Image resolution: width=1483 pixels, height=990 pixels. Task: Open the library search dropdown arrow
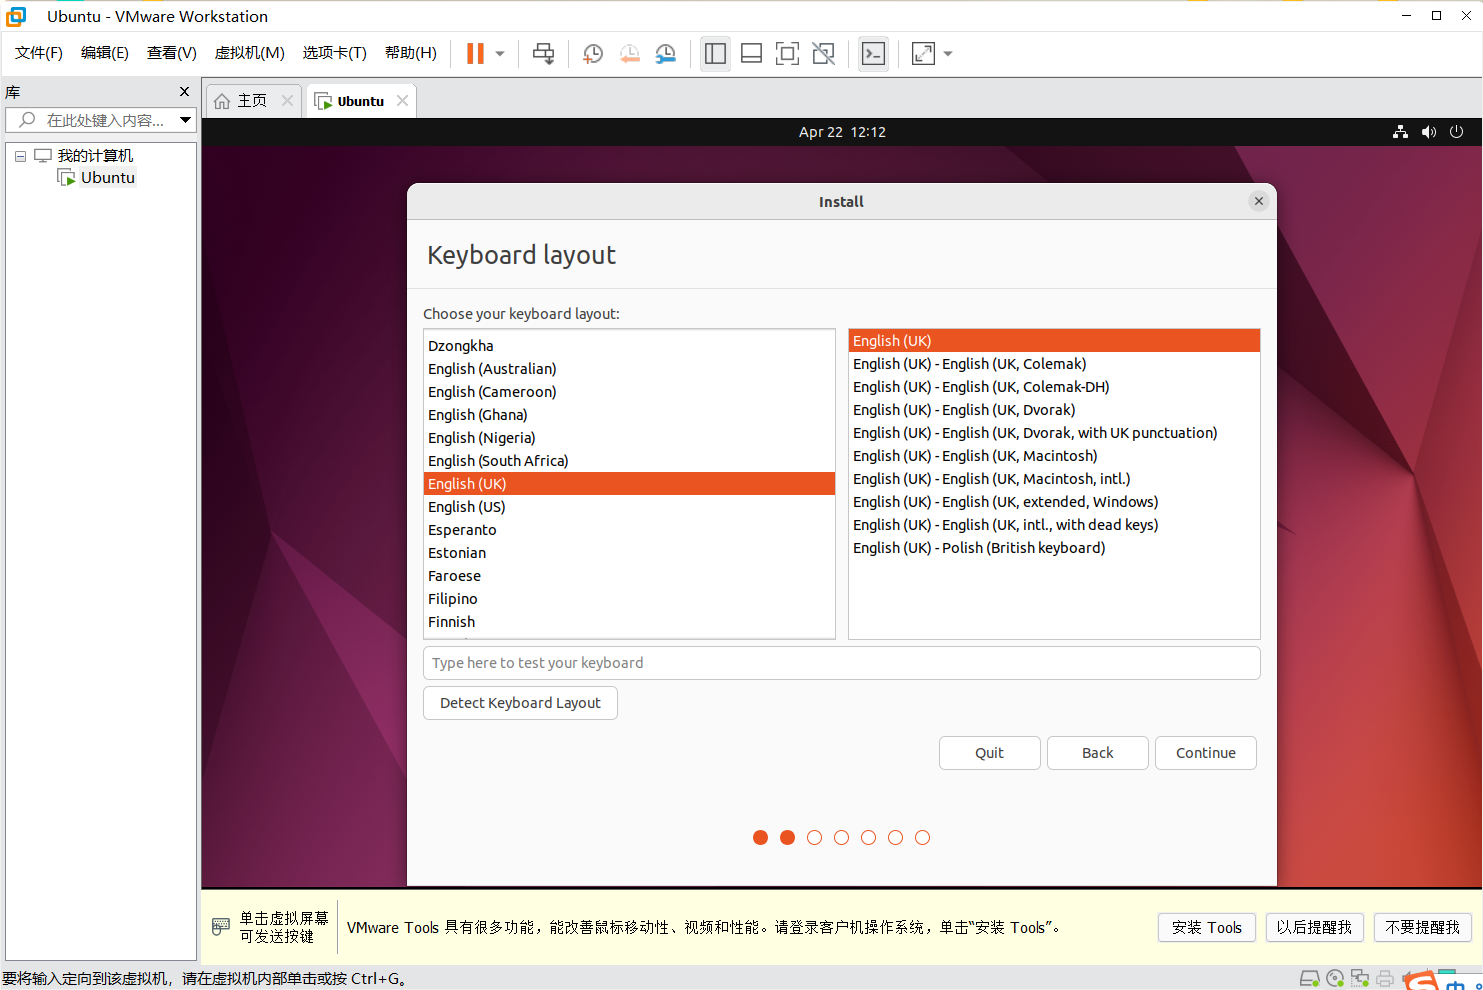[185, 120]
